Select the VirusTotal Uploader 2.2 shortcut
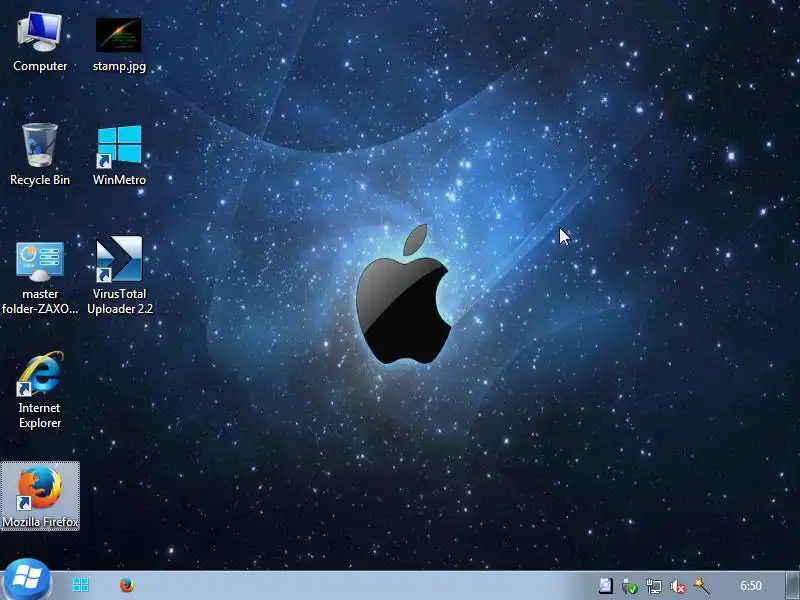800x600 pixels. [119, 276]
